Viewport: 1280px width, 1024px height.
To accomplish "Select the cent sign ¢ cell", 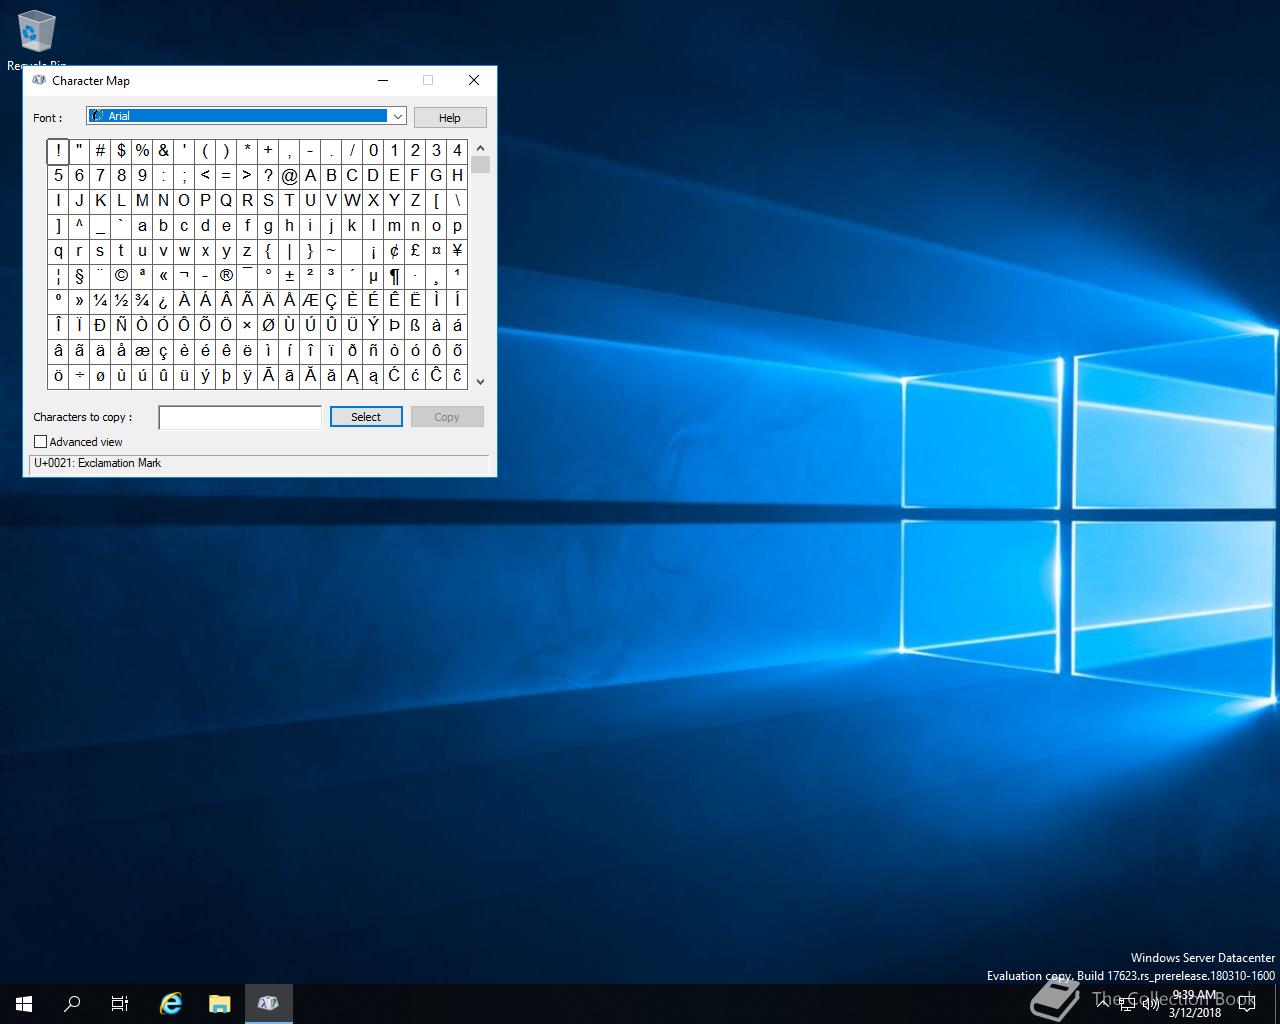I will click(394, 250).
